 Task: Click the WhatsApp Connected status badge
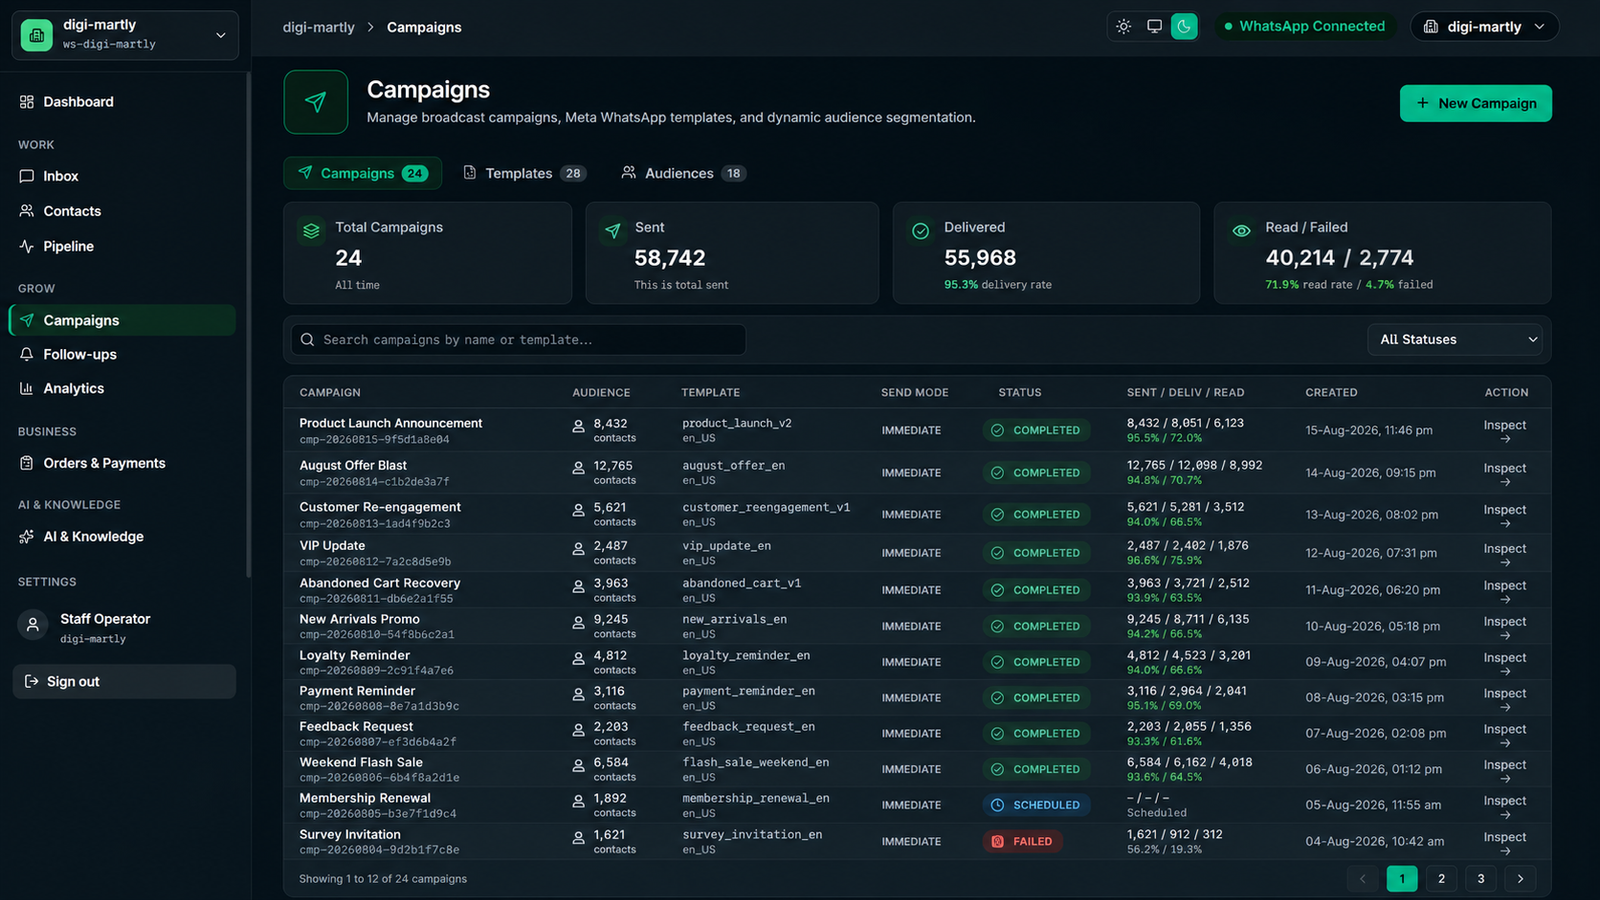tap(1304, 26)
